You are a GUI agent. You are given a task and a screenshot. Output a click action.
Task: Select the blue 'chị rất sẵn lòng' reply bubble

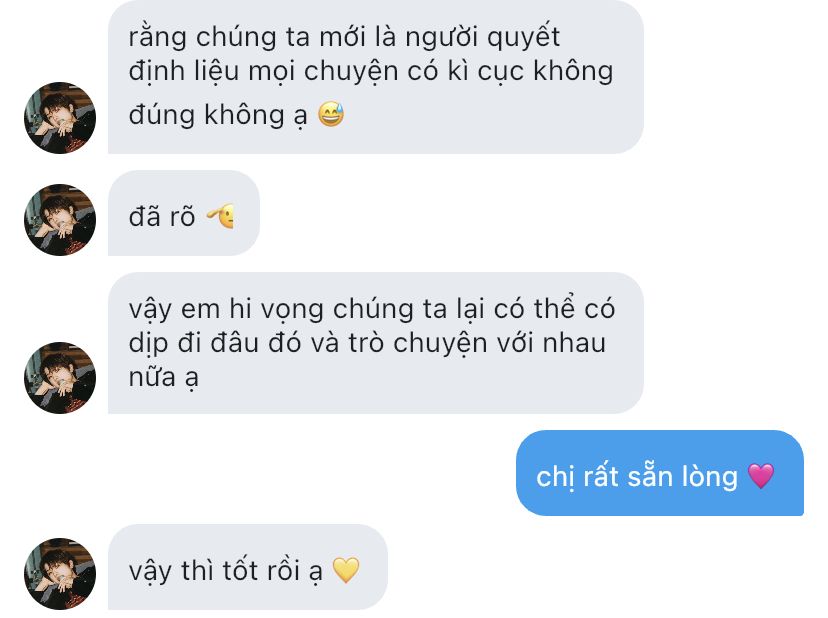tap(660, 473)
